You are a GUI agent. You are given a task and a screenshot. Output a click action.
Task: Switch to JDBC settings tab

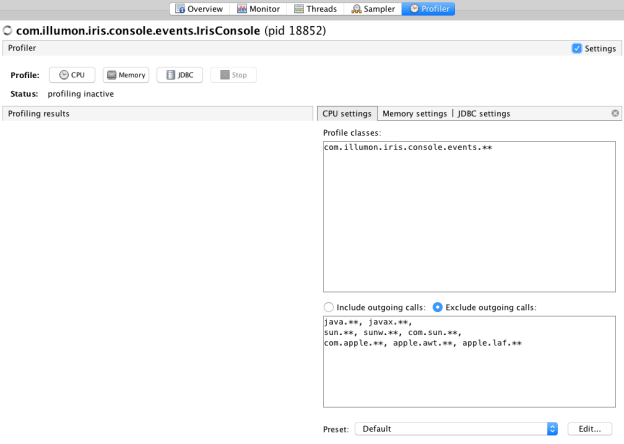pyautogui.click(x=484, y=114)
